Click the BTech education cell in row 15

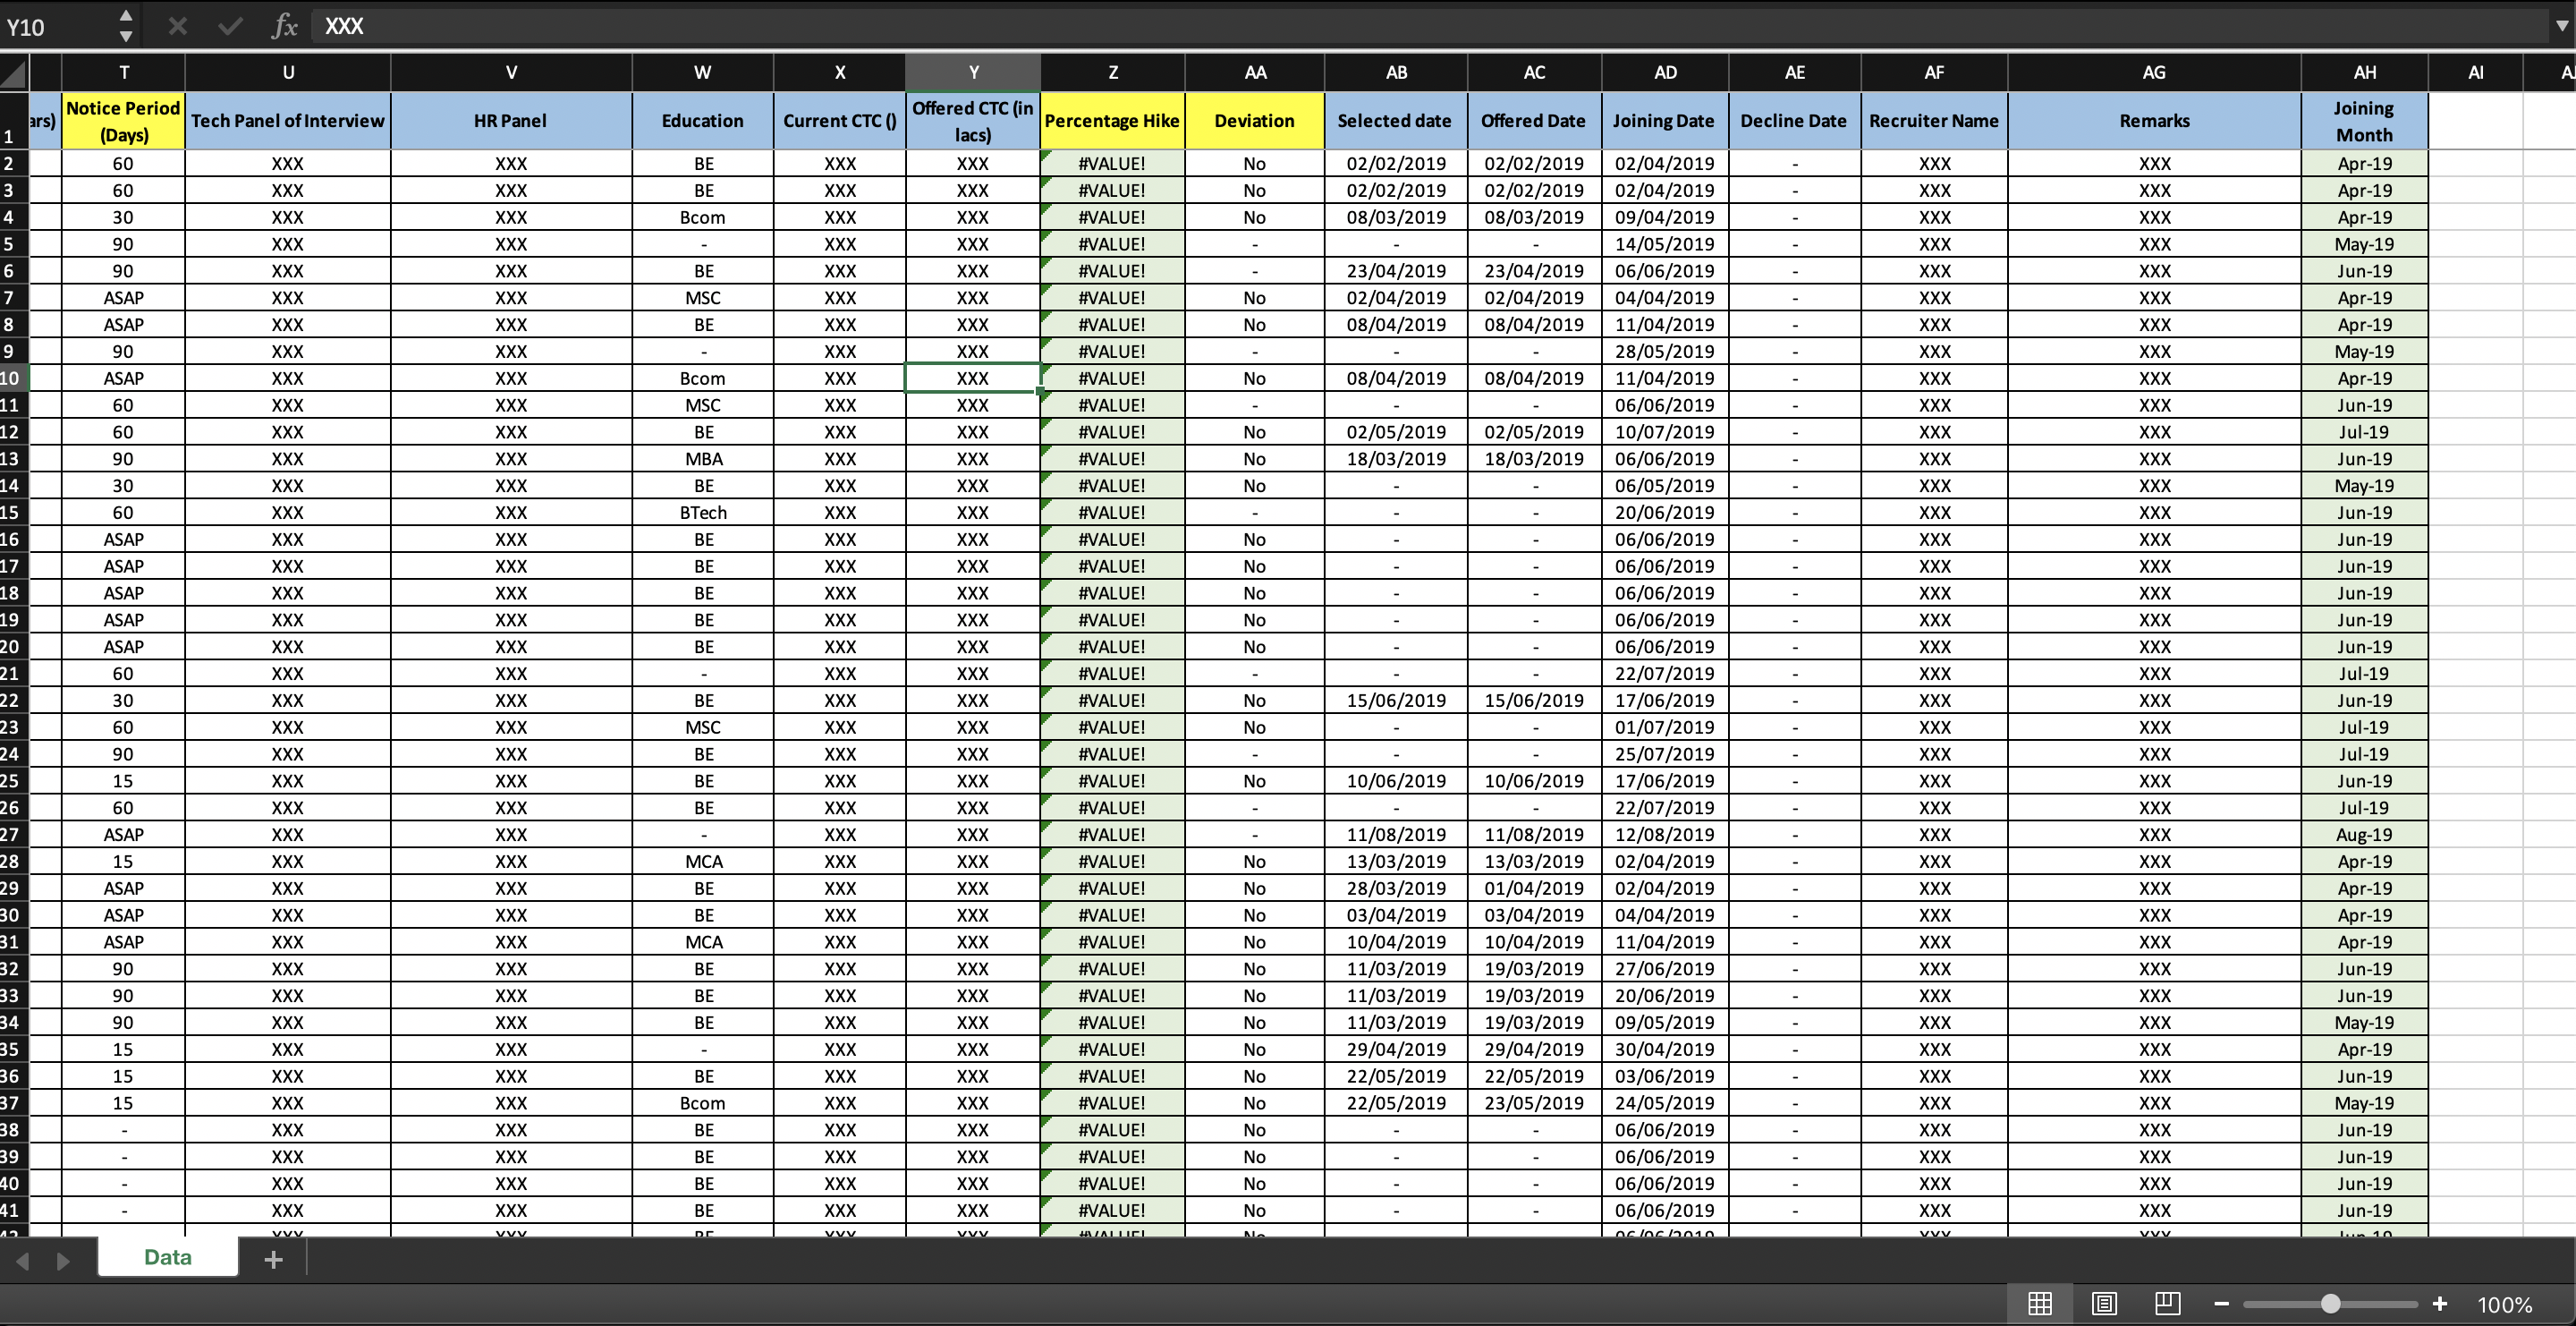pyautogui.click(x=703, y=512)
